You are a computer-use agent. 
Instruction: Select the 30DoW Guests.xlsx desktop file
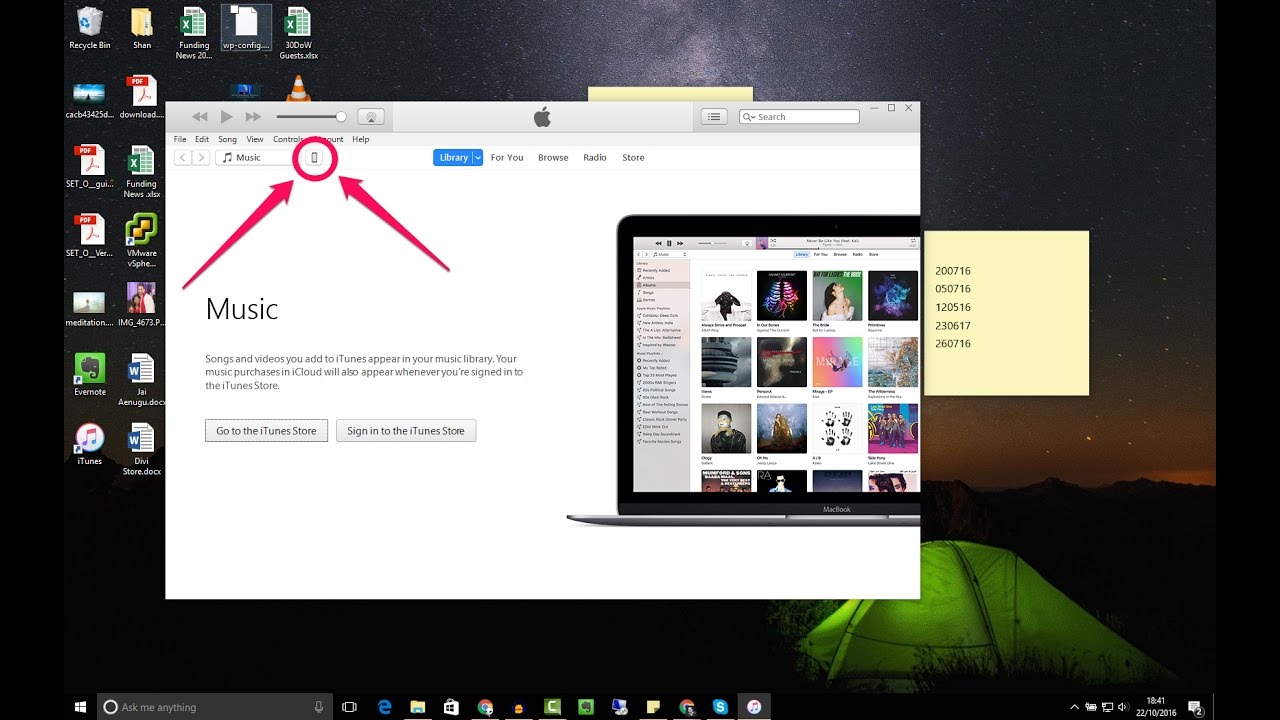tap(298, 33)
